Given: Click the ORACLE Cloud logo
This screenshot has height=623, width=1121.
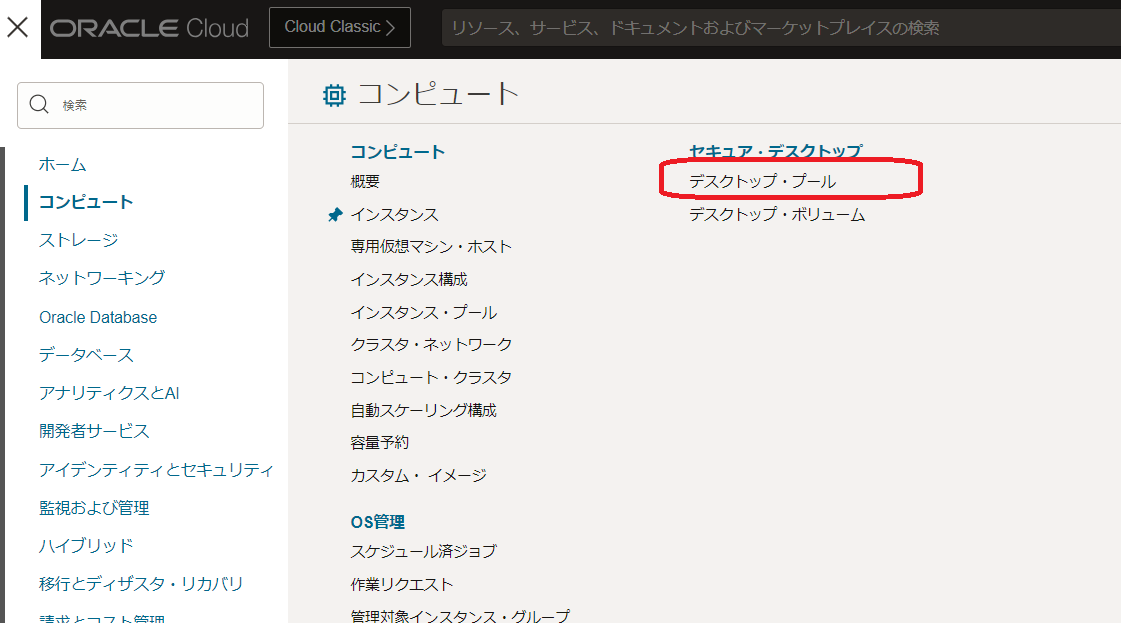Looking at the screenshot, I should (x=148, y=27).
